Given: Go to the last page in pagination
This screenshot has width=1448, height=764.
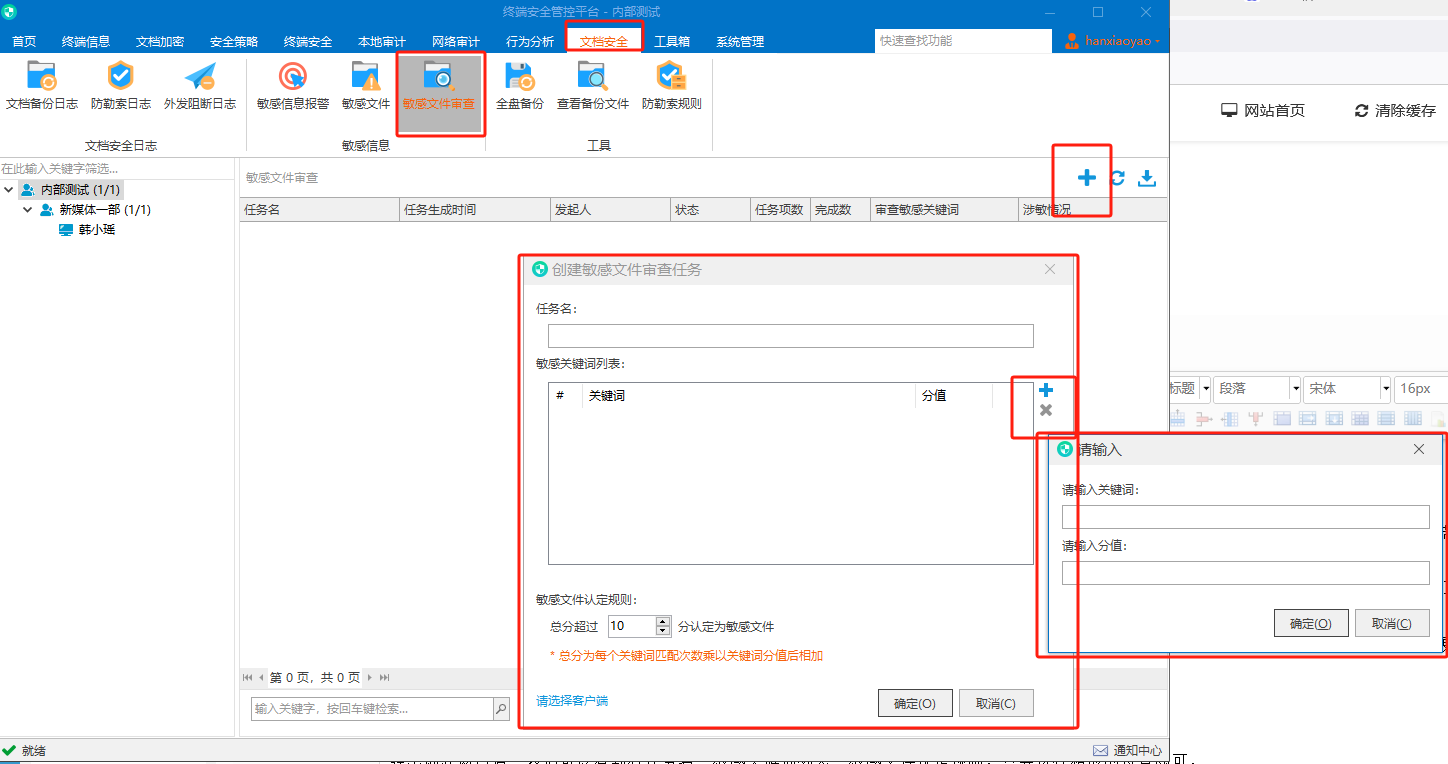Looking at the screenshot, I should [385, 678].
